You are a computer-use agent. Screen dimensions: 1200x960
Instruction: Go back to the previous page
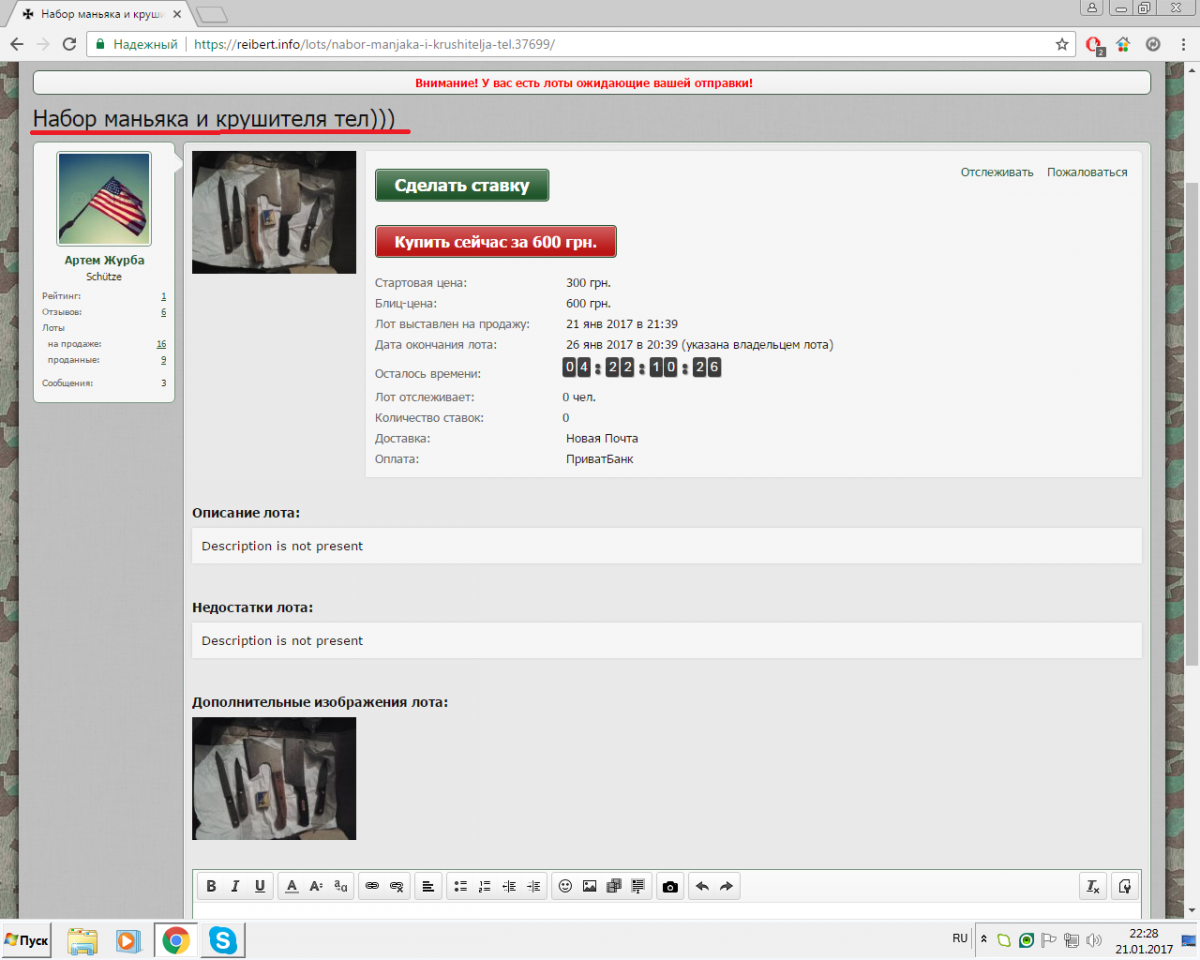17,44
